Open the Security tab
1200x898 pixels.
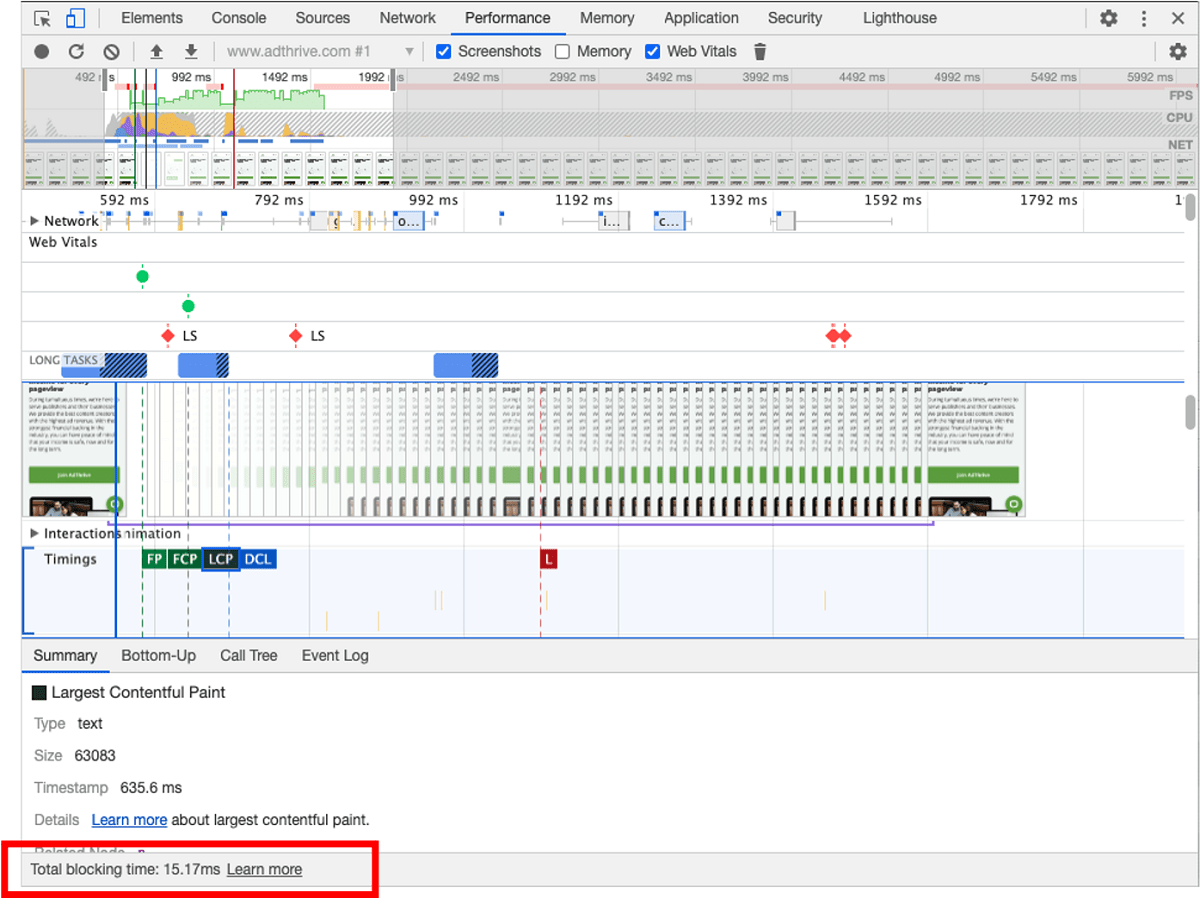pyautogui.click(x=795, y=18)
